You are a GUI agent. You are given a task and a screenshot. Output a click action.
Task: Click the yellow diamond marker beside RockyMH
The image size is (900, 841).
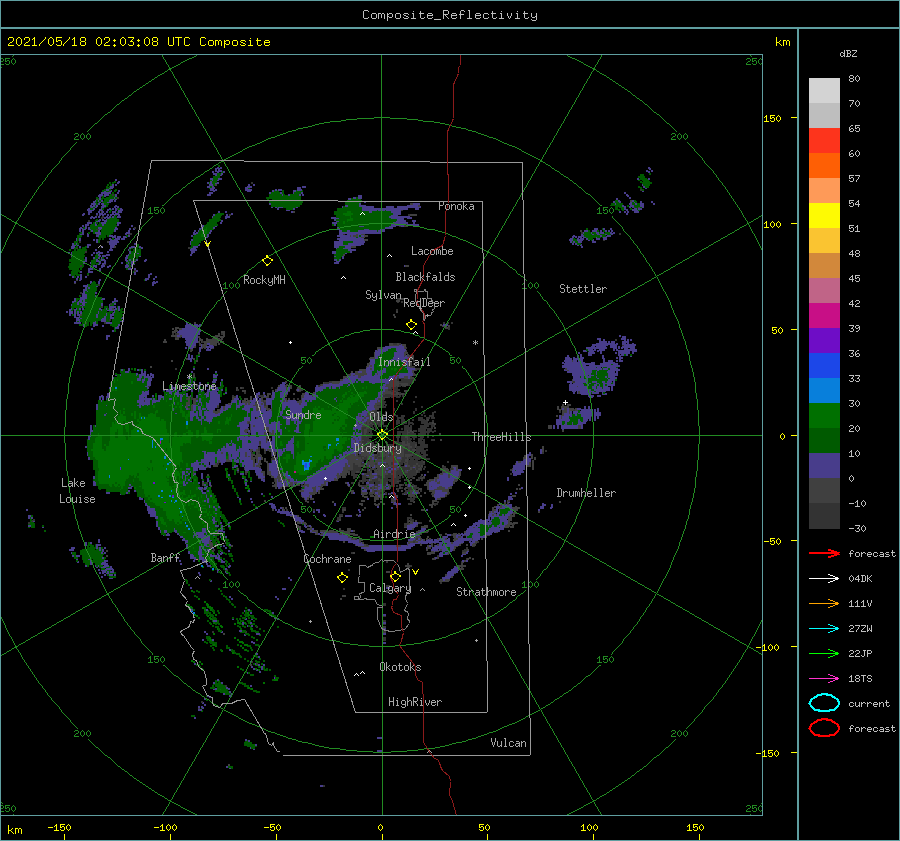click(x=267, y=261)
